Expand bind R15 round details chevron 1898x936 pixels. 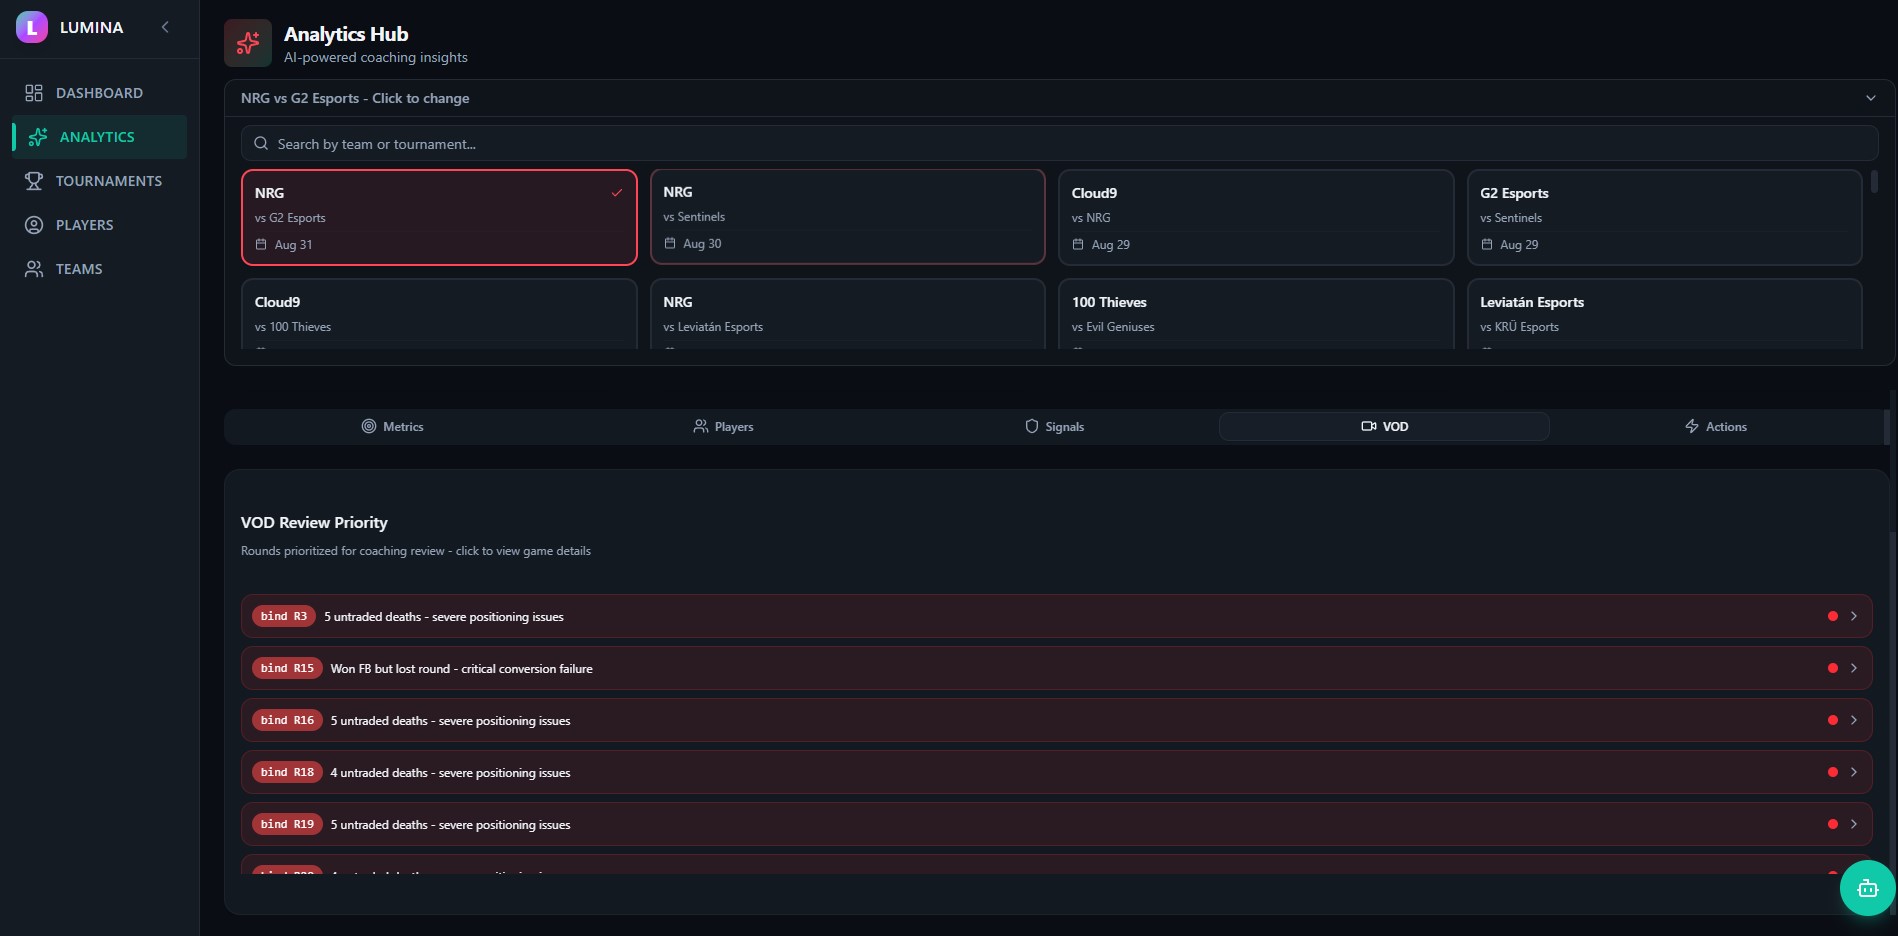[1854, 668]
